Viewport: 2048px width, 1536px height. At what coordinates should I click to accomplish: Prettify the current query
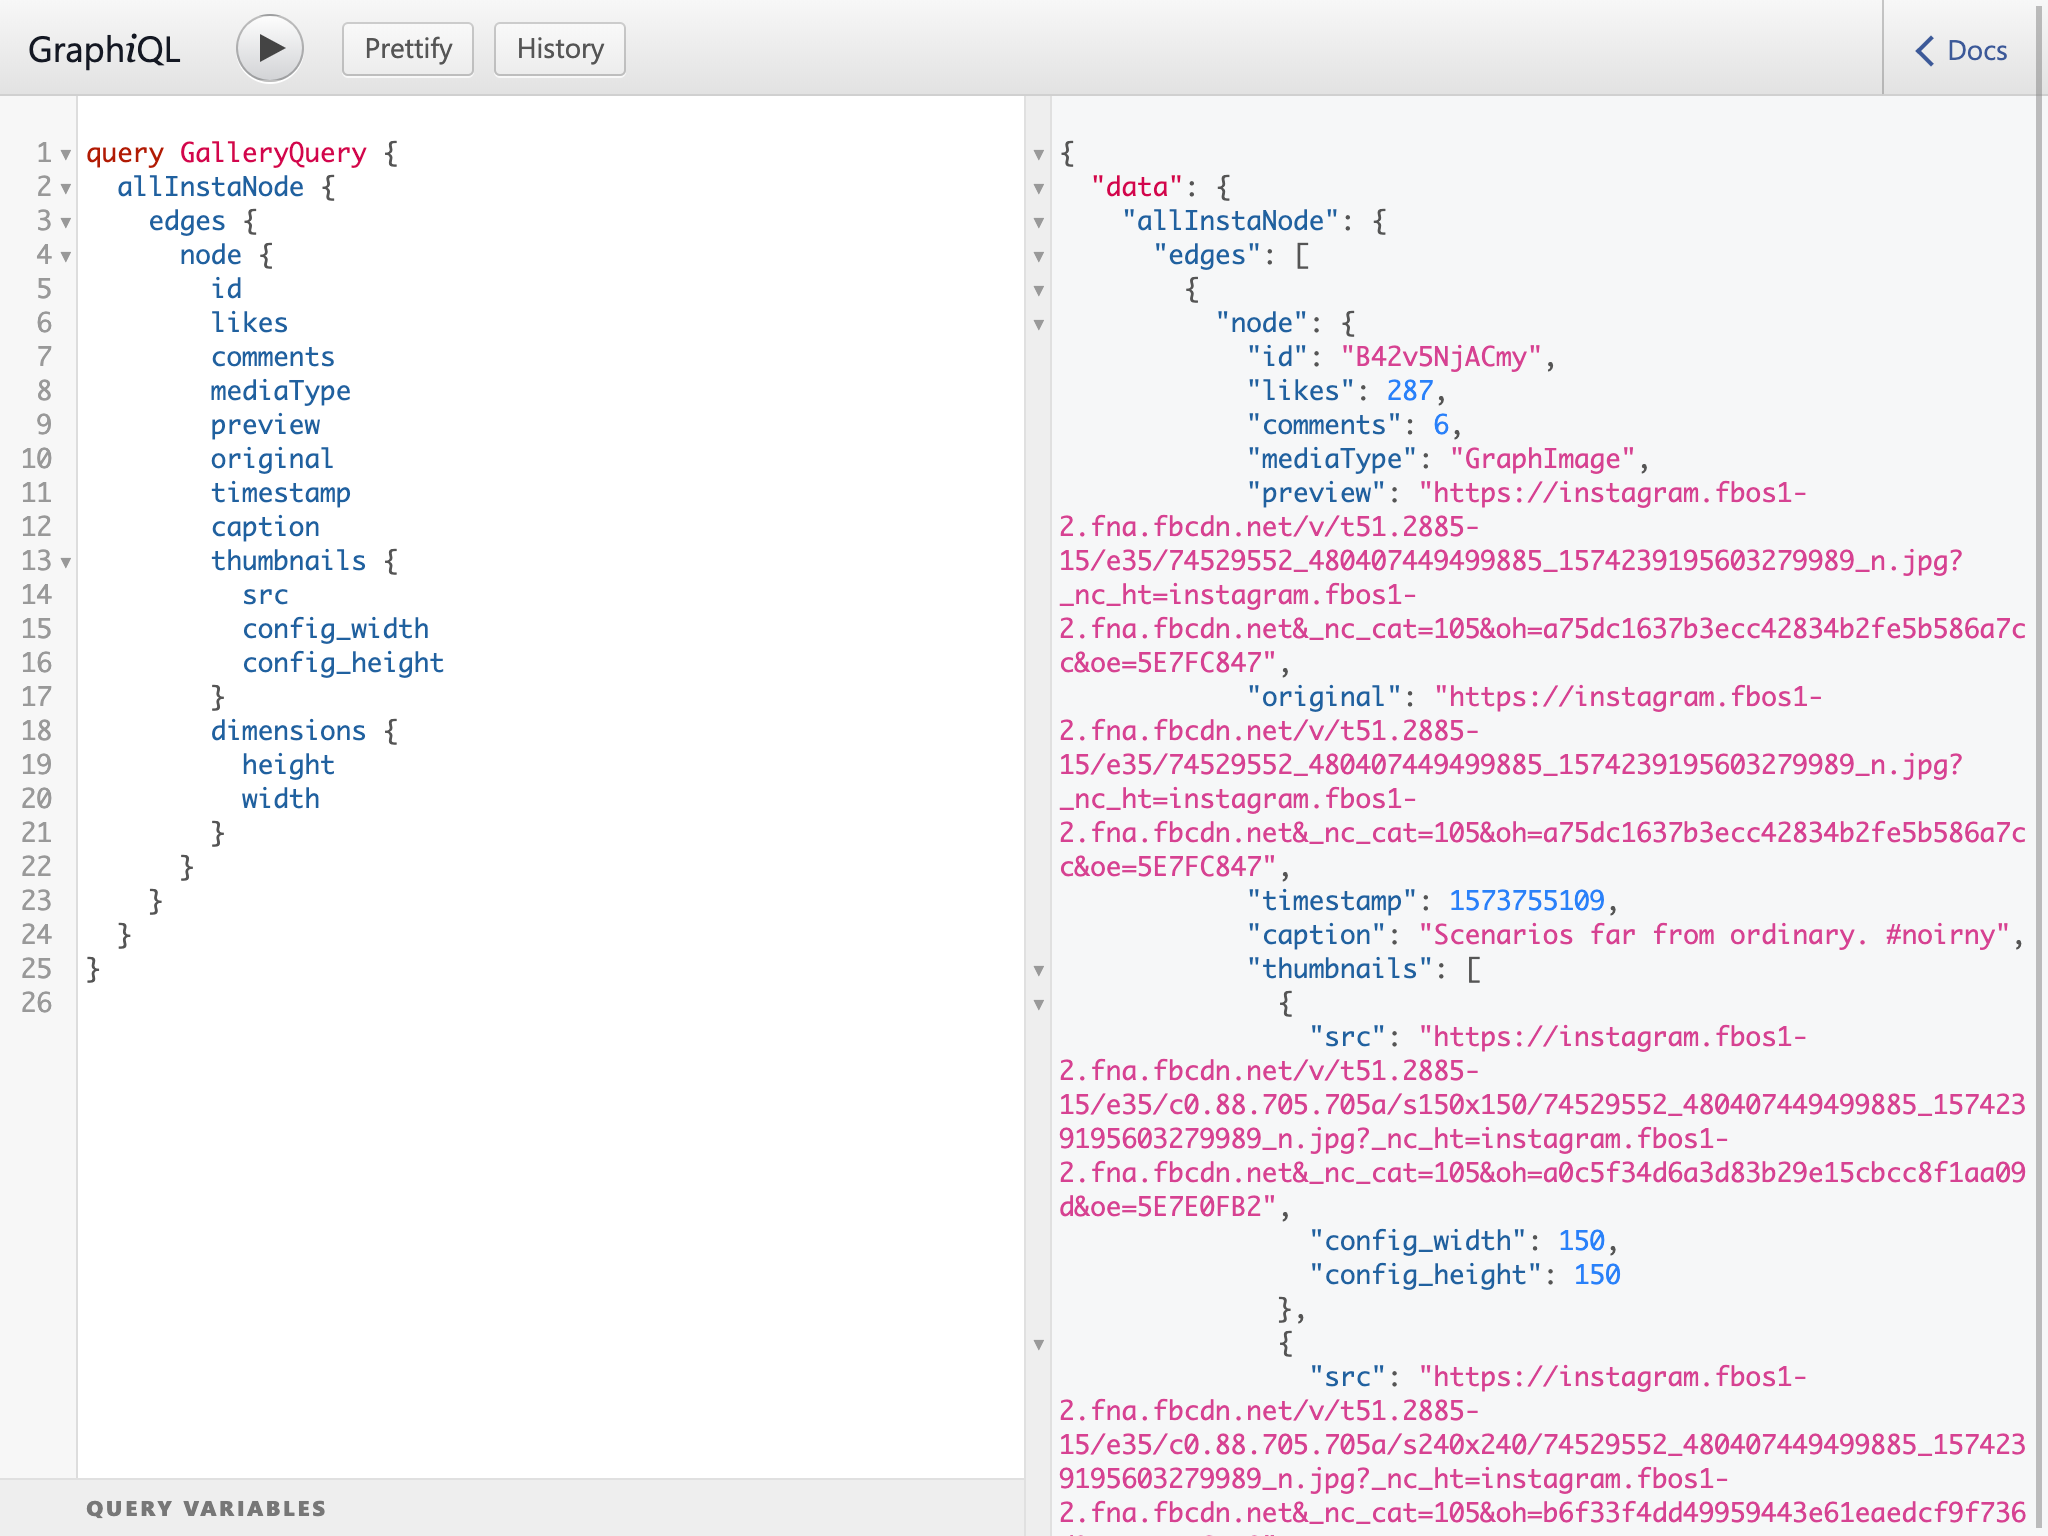[x=407, y=47]
